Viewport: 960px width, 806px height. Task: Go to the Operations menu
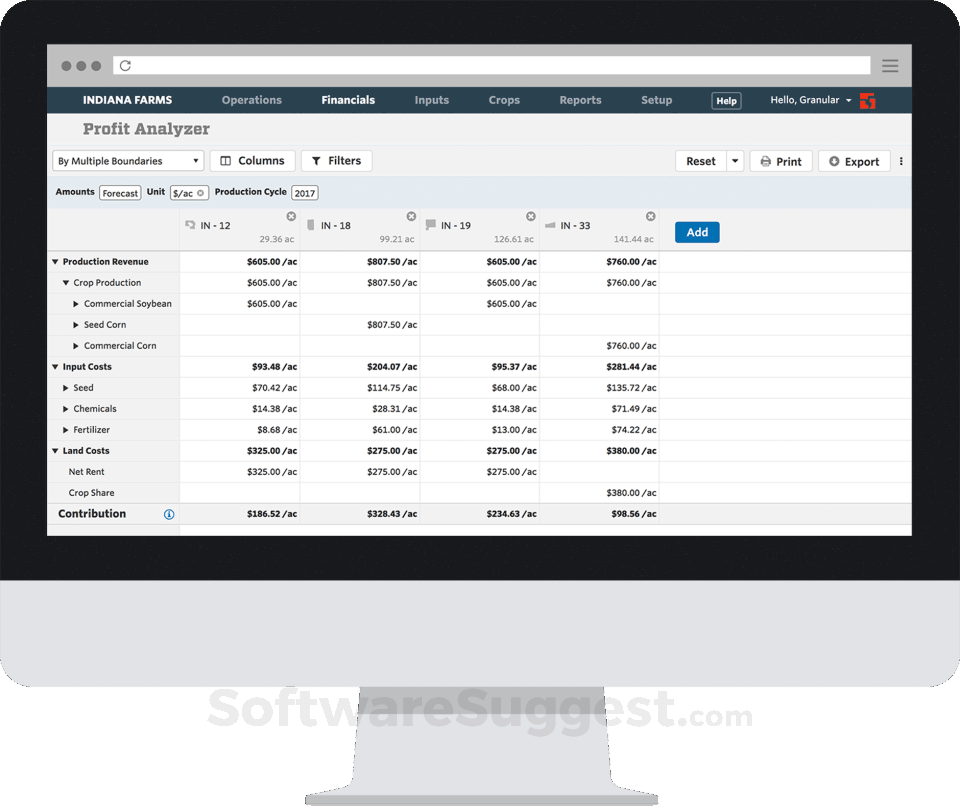point(252,100)
